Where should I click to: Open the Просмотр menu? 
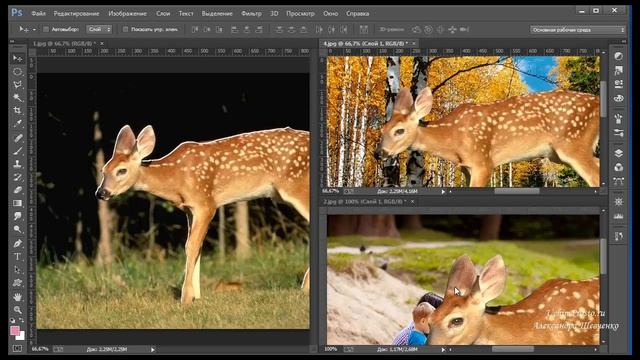coord(300,13)
